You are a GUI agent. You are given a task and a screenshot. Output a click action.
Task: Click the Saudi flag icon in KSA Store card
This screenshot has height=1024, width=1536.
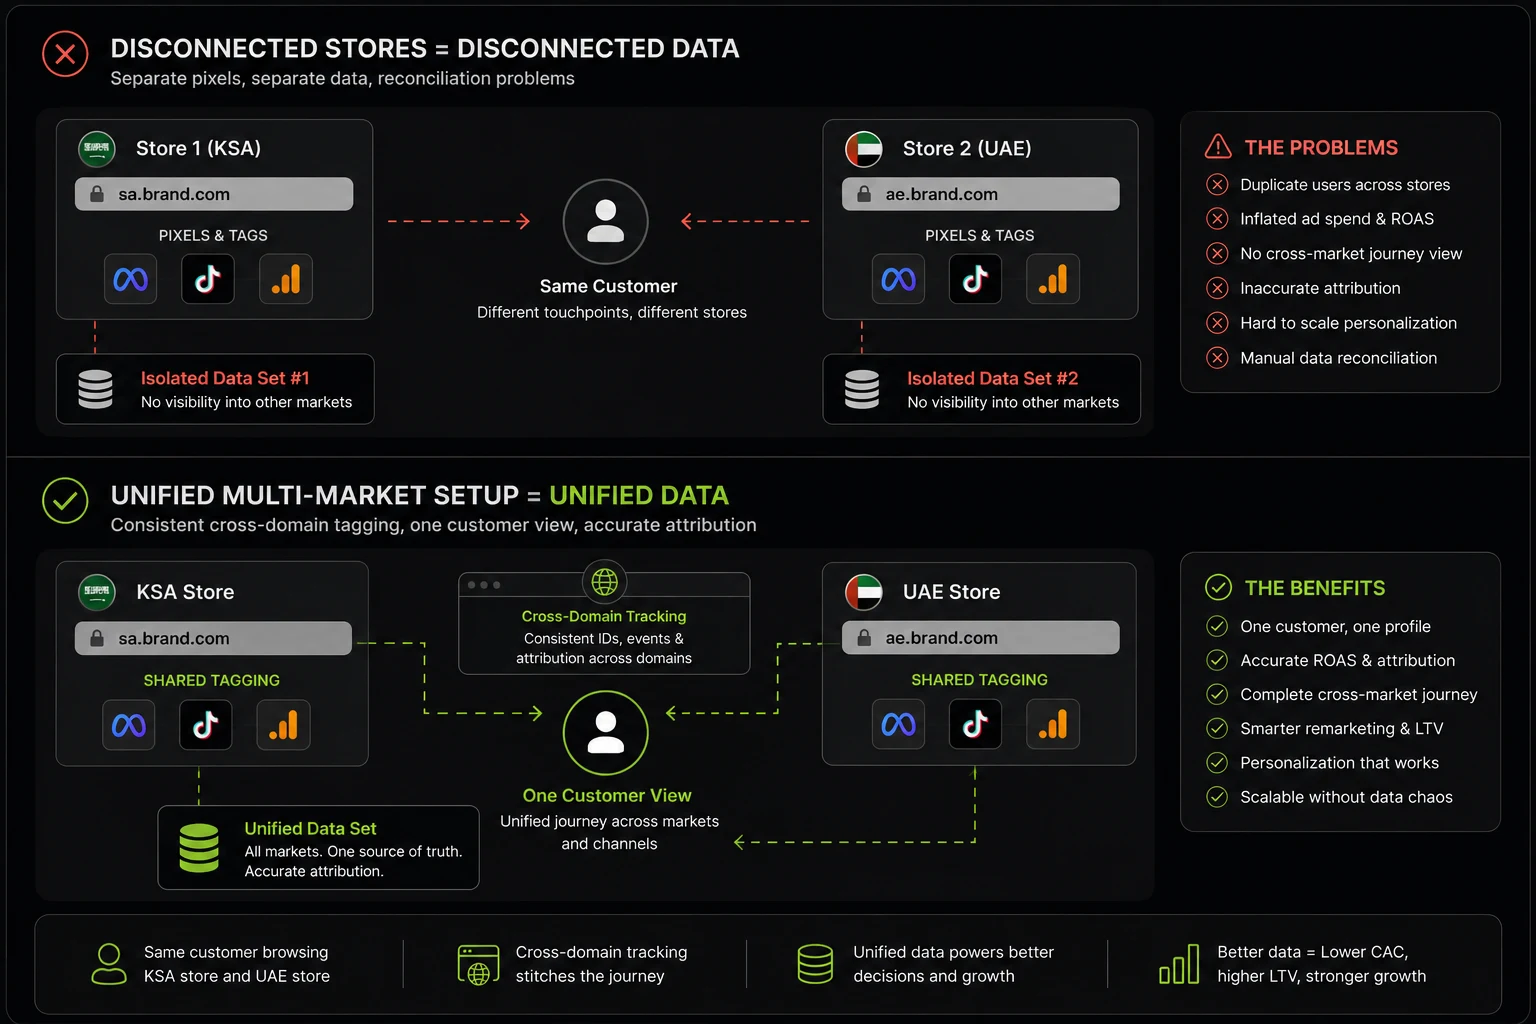tap(97, 592)
